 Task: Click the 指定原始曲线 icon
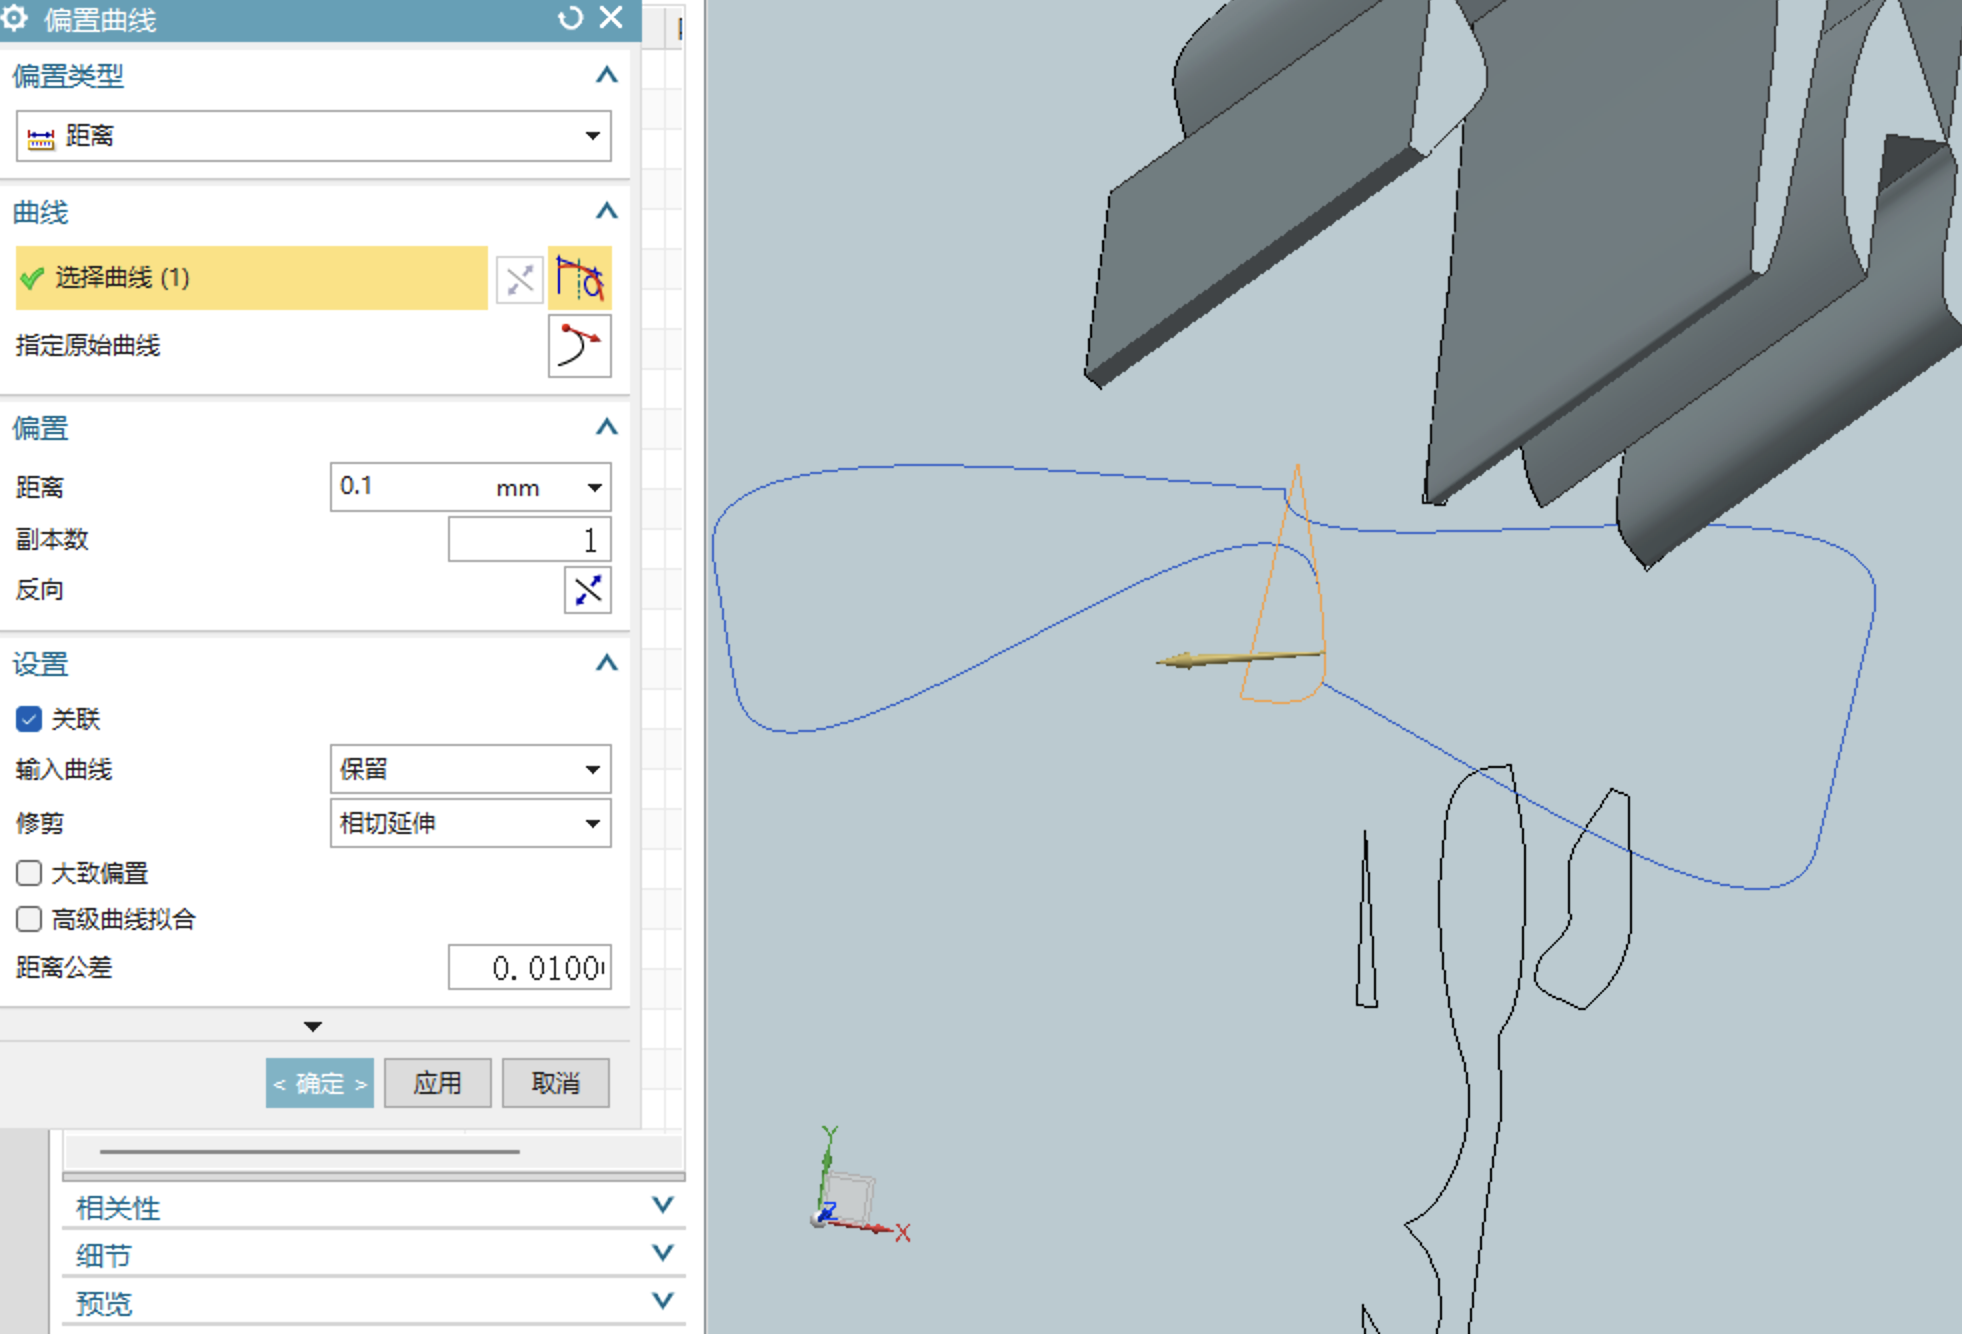(579, 346)
